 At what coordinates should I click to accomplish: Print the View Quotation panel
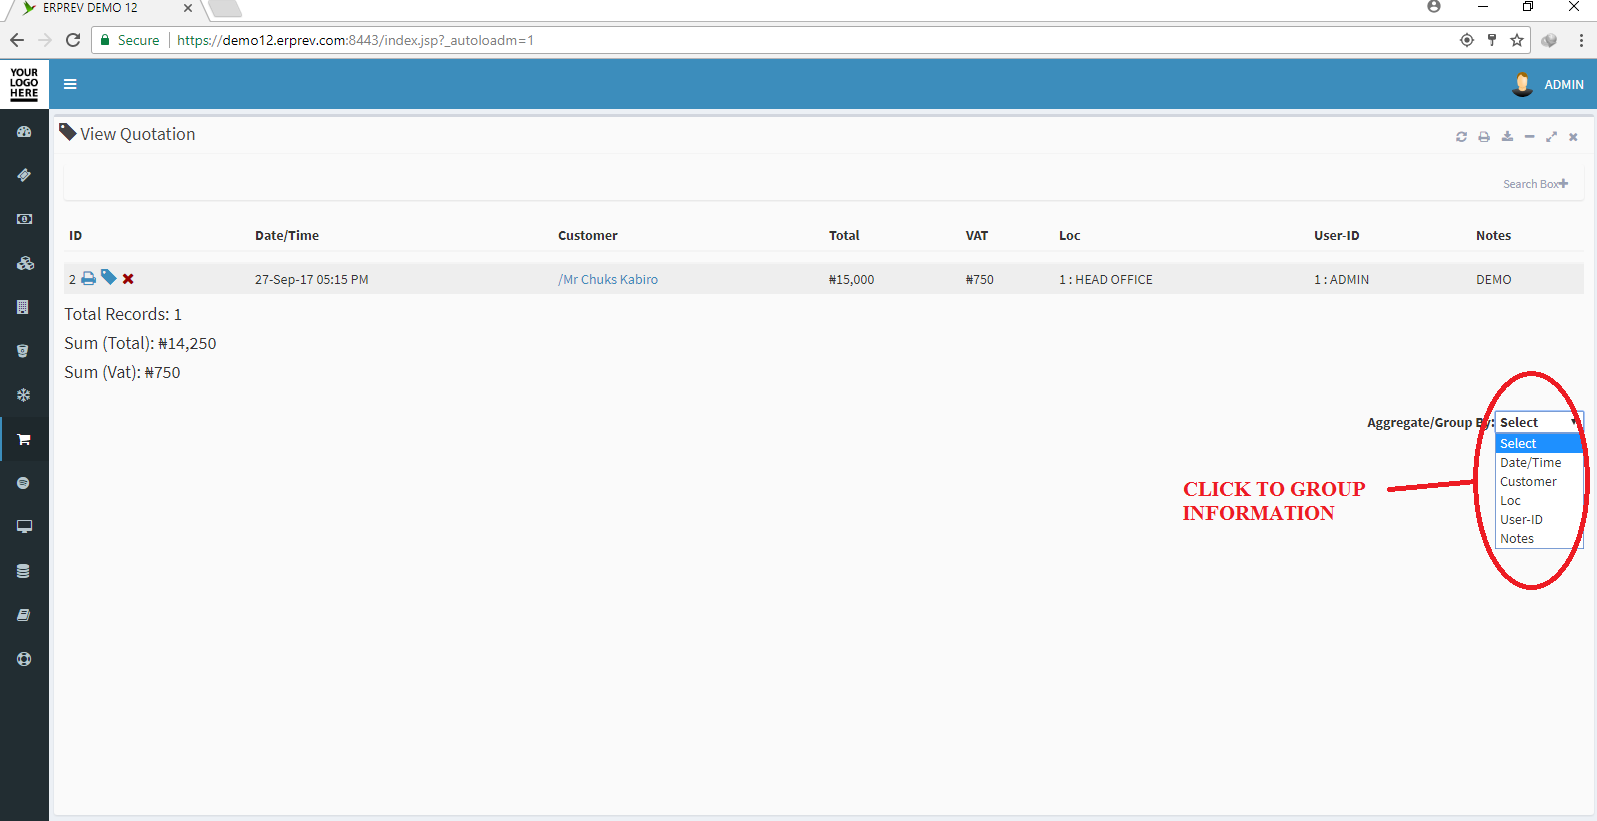pyautogui.click(x=1484, y=137)
